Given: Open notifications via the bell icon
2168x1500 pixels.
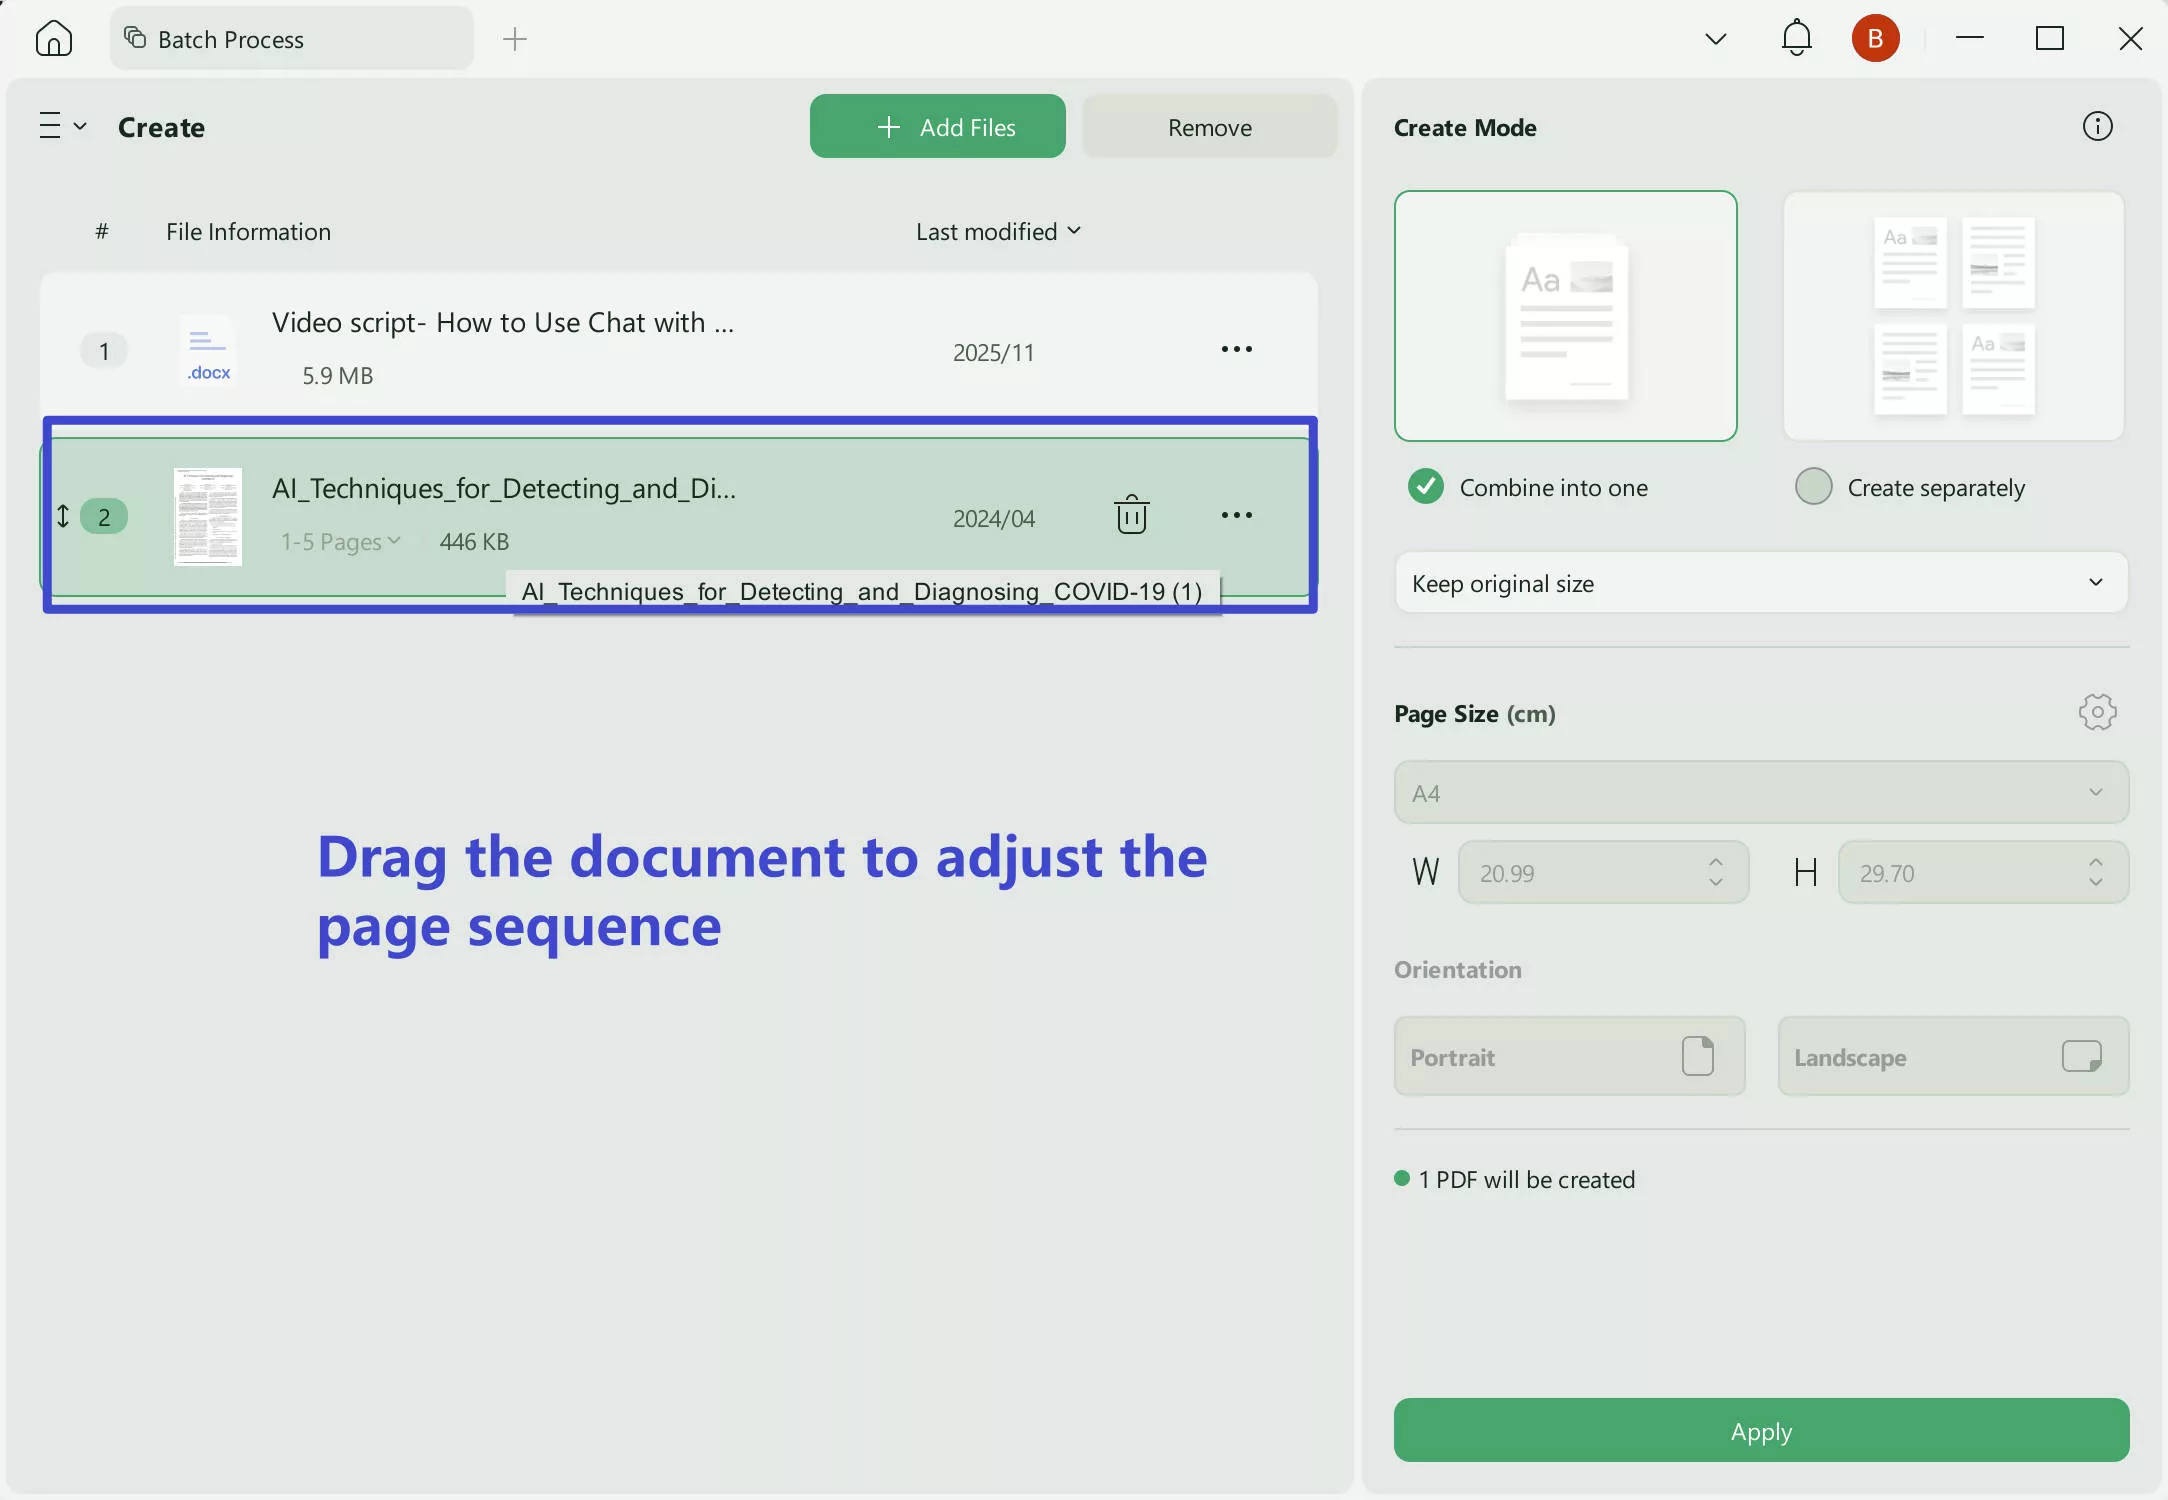Looking at the screenshot, I should [x=1795, y=38].
